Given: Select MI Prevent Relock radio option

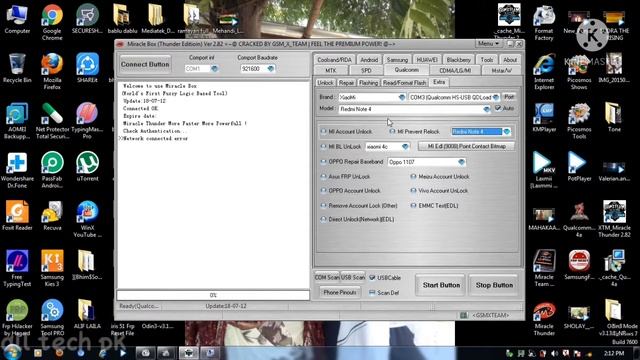Looking at the screenshot, I should (x=392, y=131).
